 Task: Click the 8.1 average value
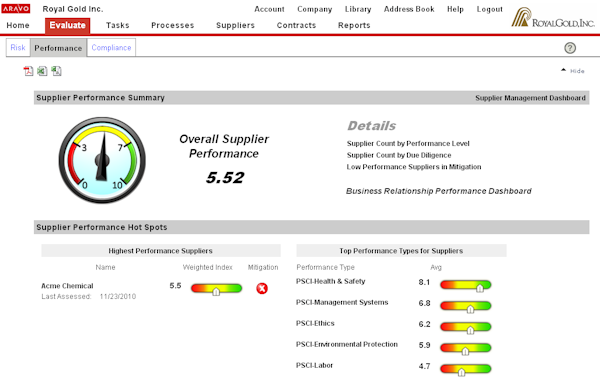coord(424,282)
